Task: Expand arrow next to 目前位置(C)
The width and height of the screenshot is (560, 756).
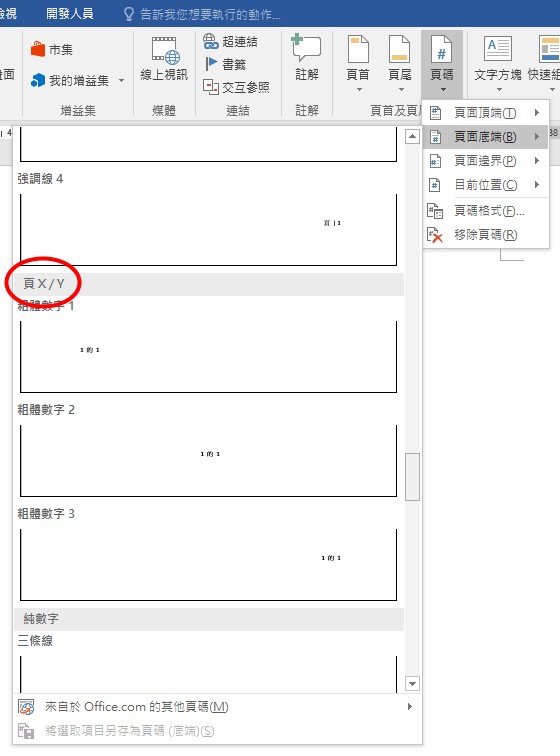Action: click(x=537, y=185)
